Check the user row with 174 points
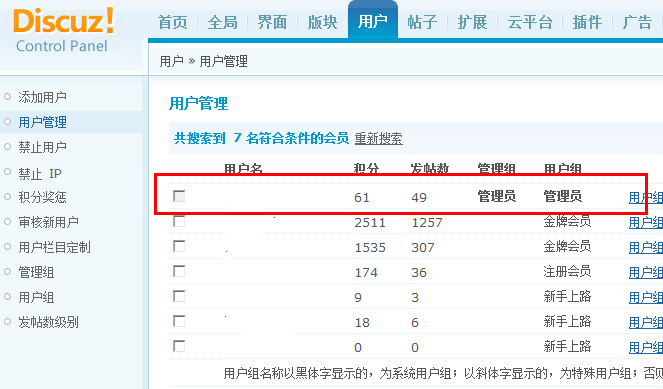663x389 pixels. point(179,271)
